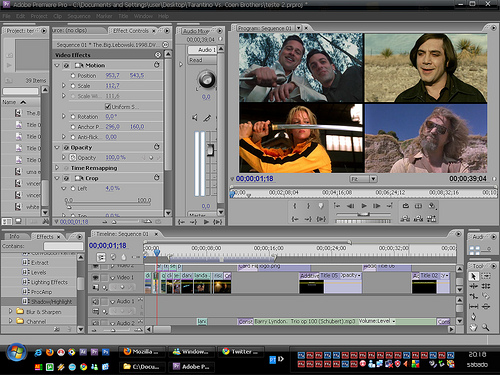Screen dimensions: 500x375
Task: Toggle Opacity effect on or off
Action: click(x=66, y=147)
